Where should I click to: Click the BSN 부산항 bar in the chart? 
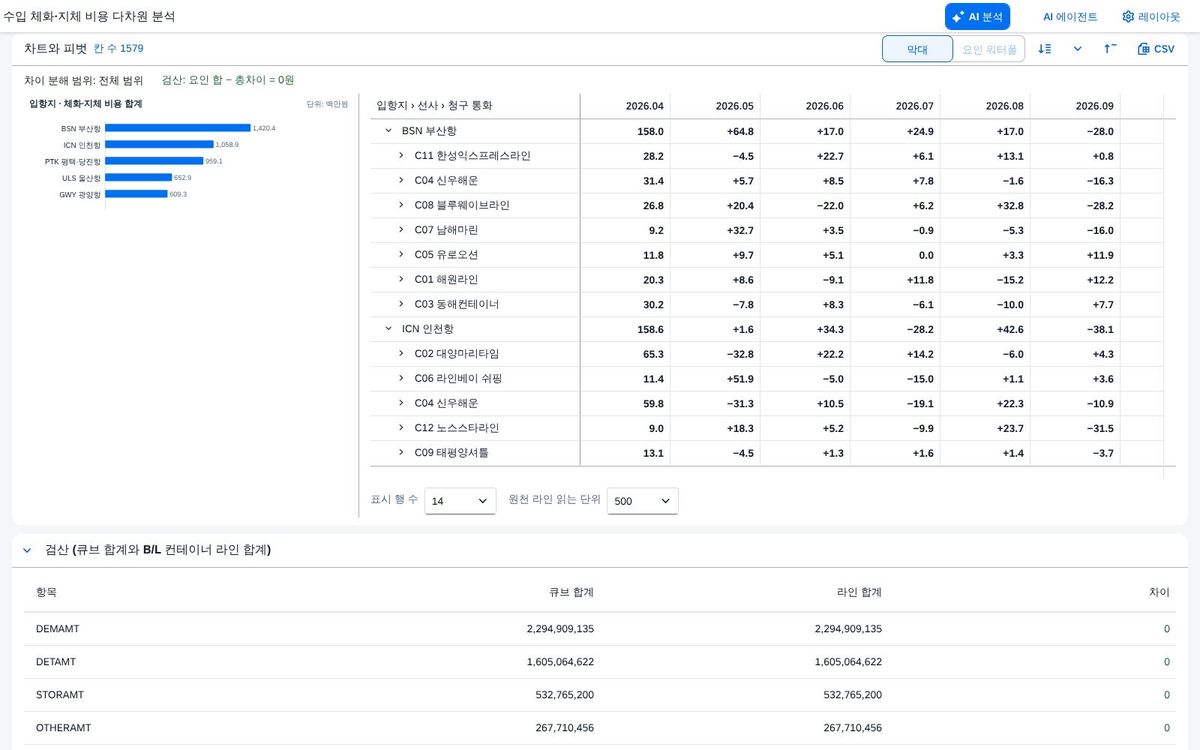178,128
